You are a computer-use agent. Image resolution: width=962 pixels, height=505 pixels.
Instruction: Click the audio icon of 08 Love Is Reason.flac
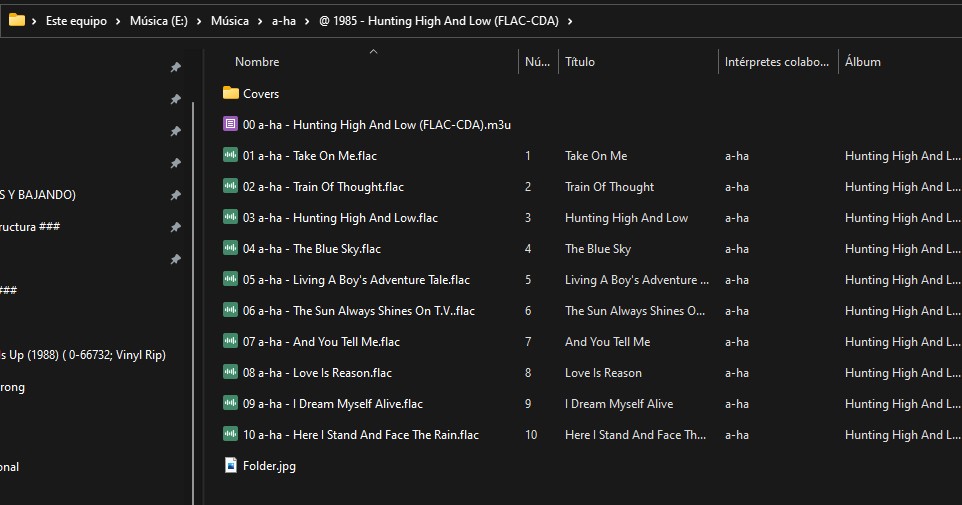point(230,372)
